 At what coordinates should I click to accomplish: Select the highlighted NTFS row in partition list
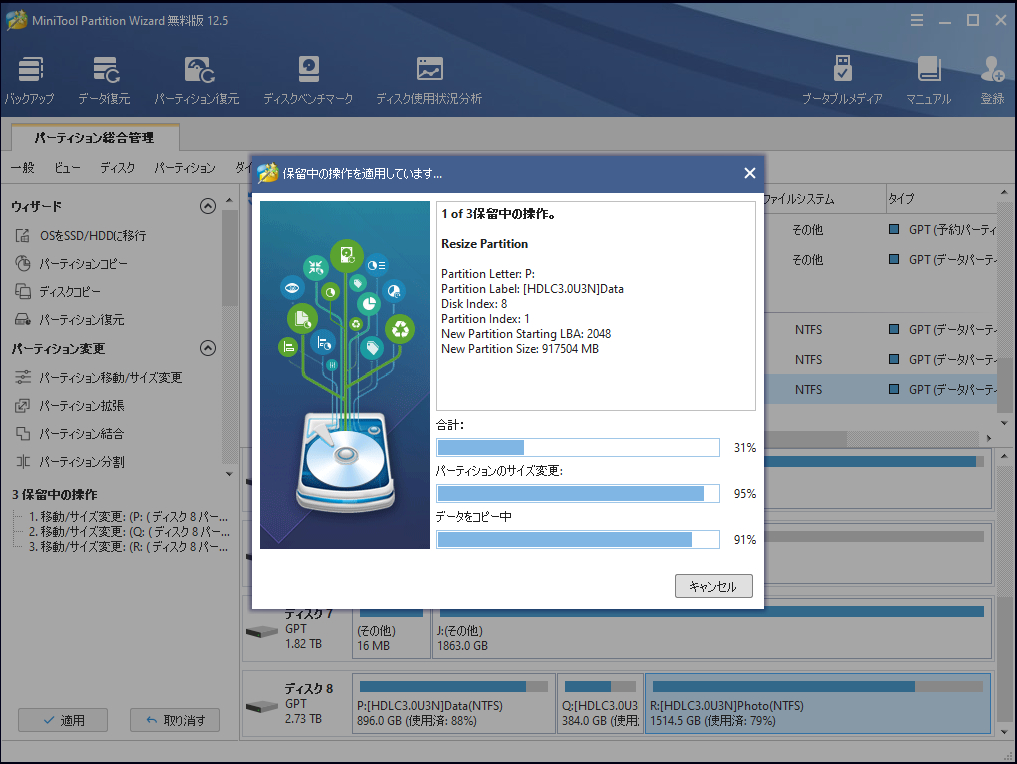pos(880,389)
